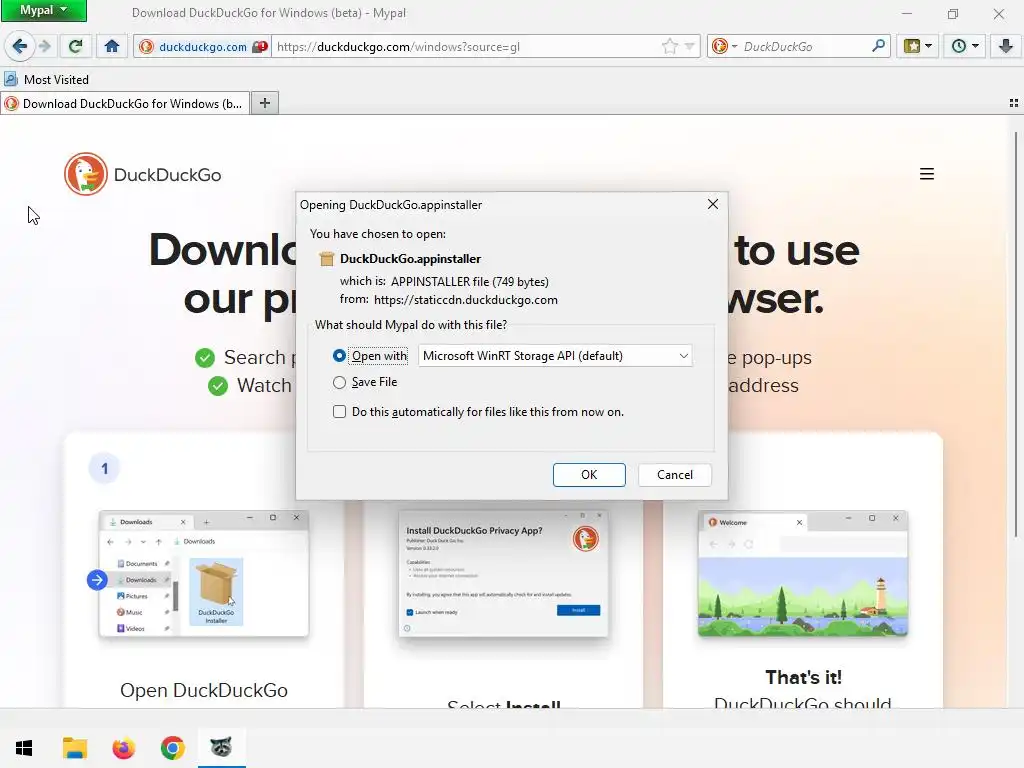Click Mypal raccoon taskbar icon

tap(221, 748)
